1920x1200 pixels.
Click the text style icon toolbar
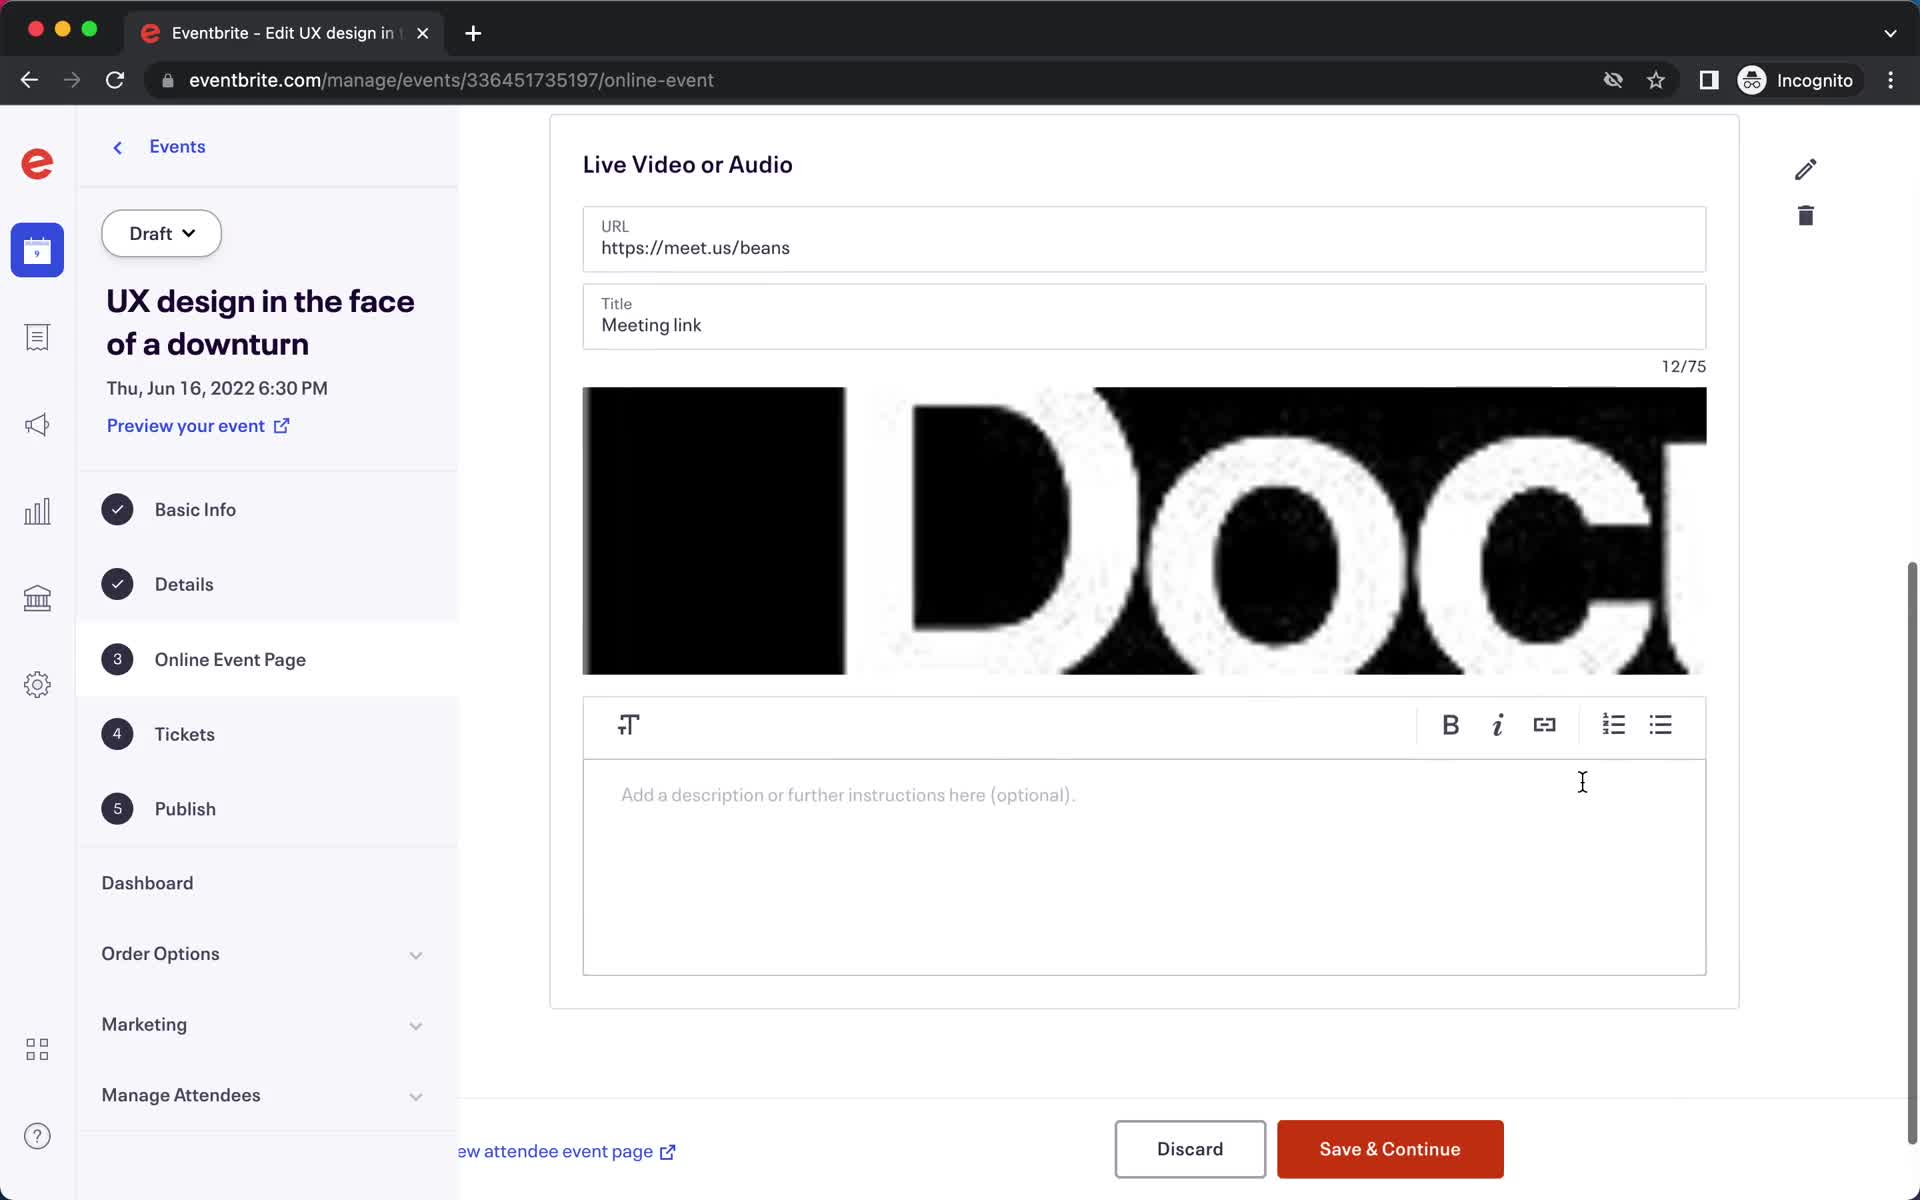(x=628, y=724)
